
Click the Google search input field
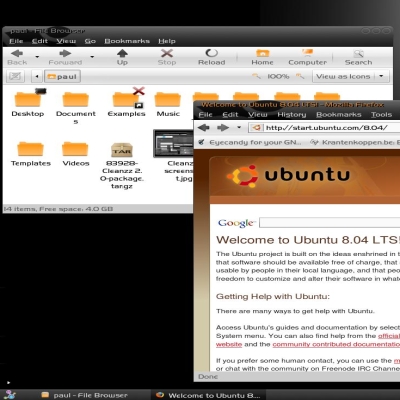click(x=330, y=222)
